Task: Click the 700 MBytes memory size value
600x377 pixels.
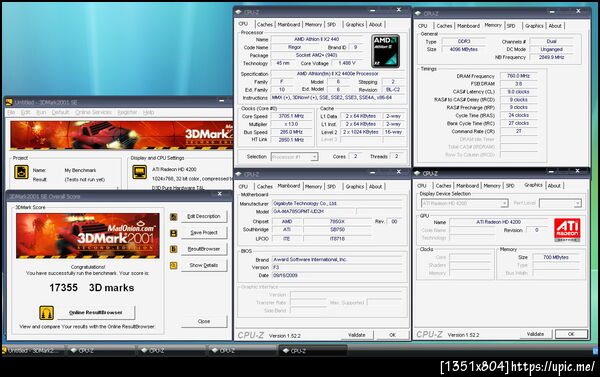Action: (556, 258)
